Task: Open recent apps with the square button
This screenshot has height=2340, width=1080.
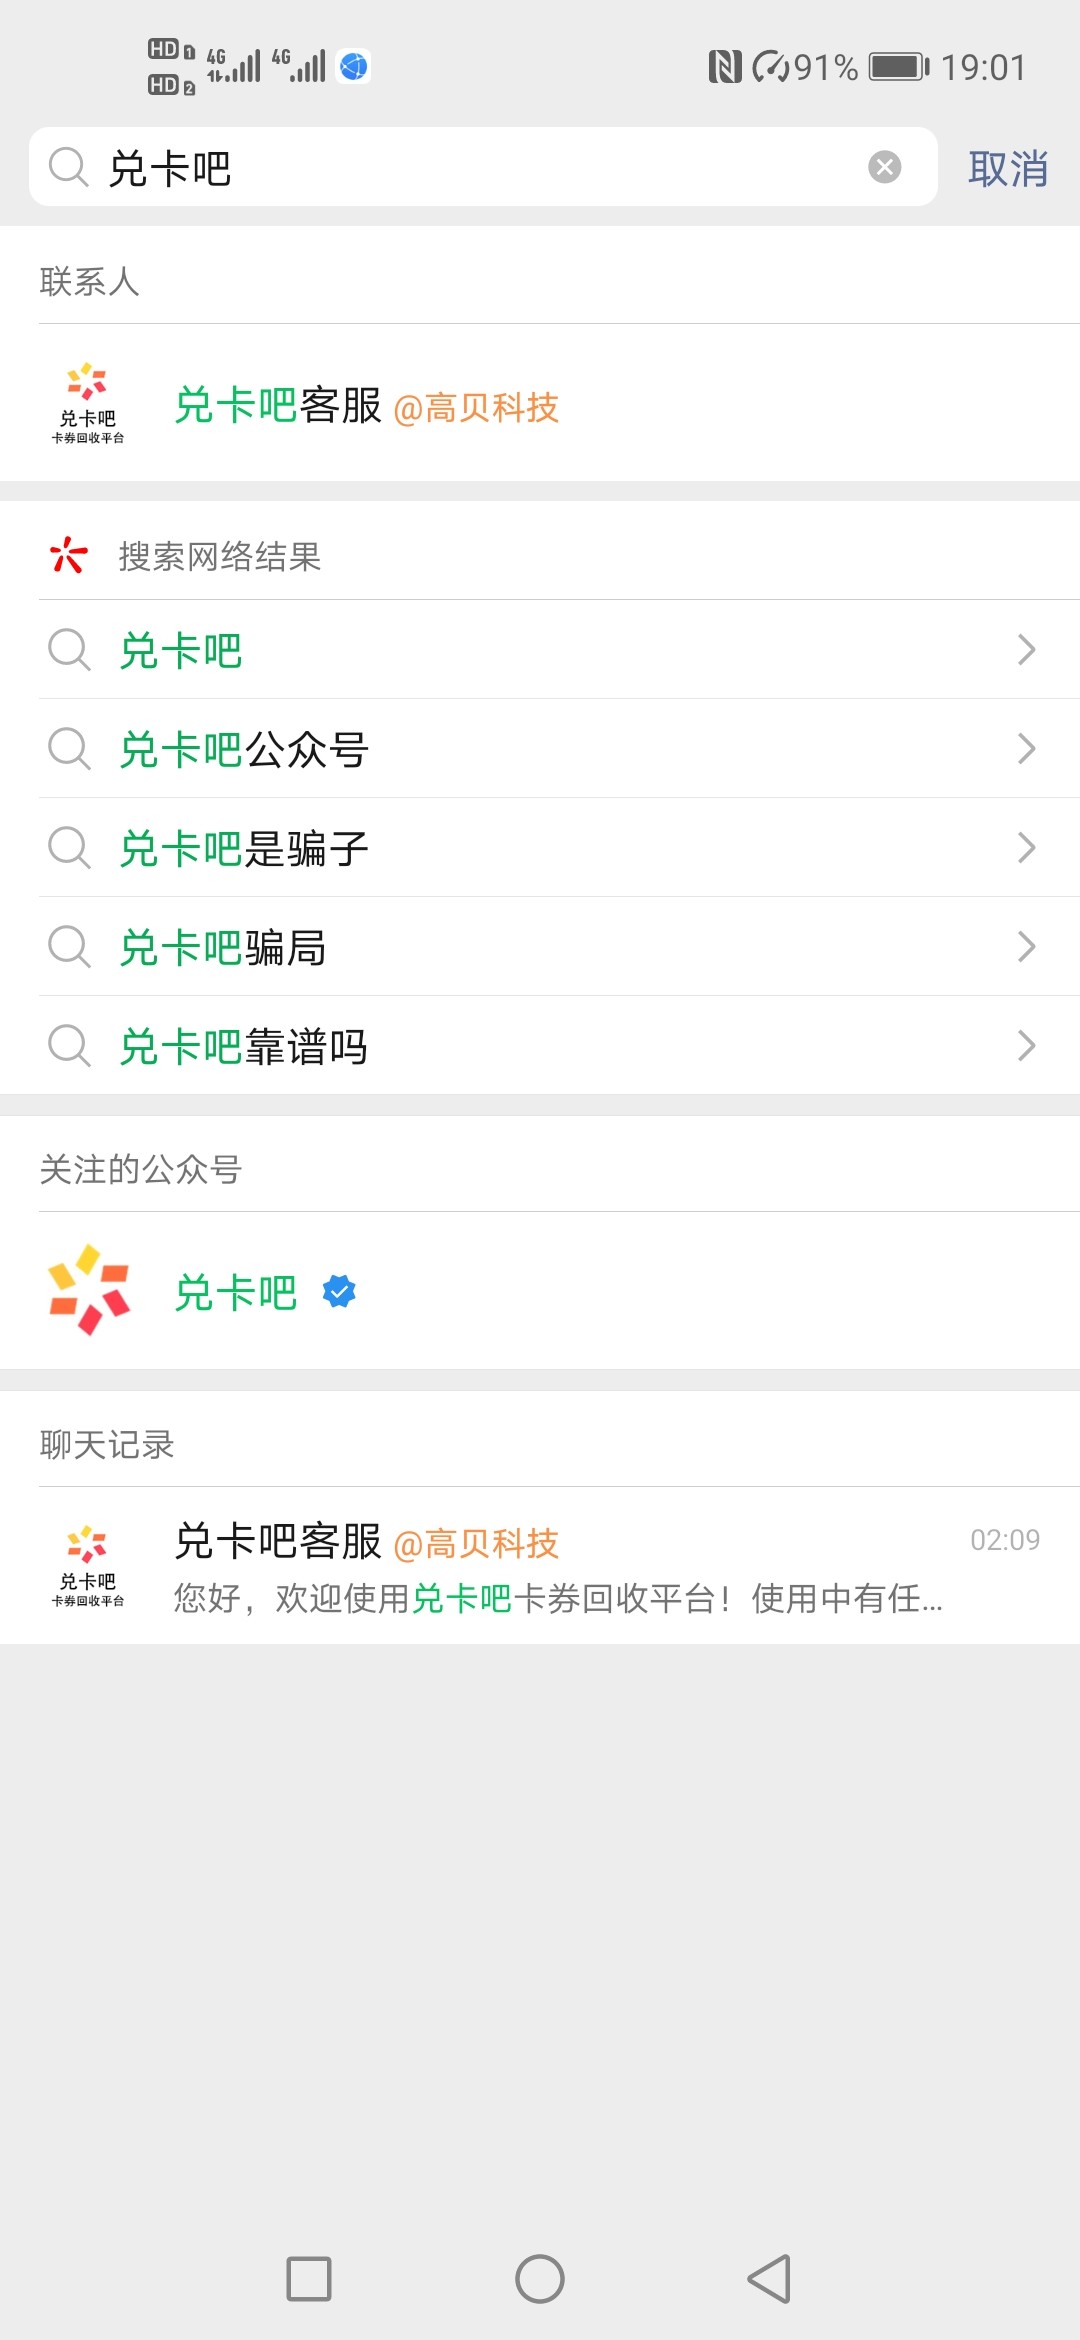Action: pos(309,2279)
